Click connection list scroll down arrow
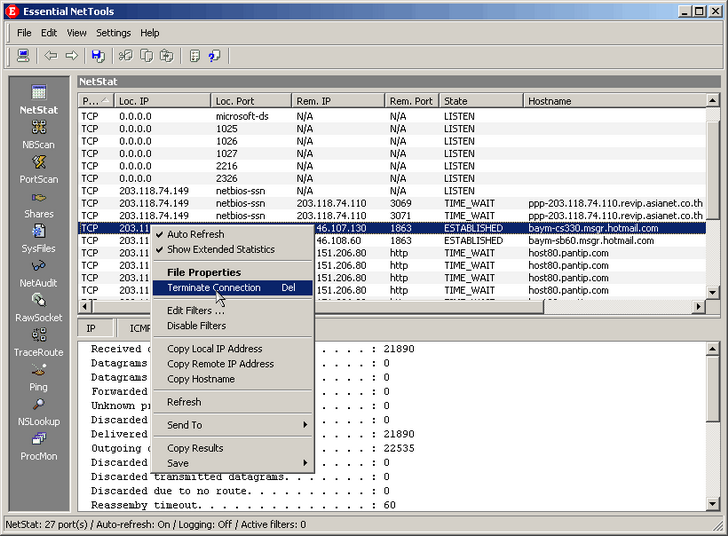 pos(713,292)
